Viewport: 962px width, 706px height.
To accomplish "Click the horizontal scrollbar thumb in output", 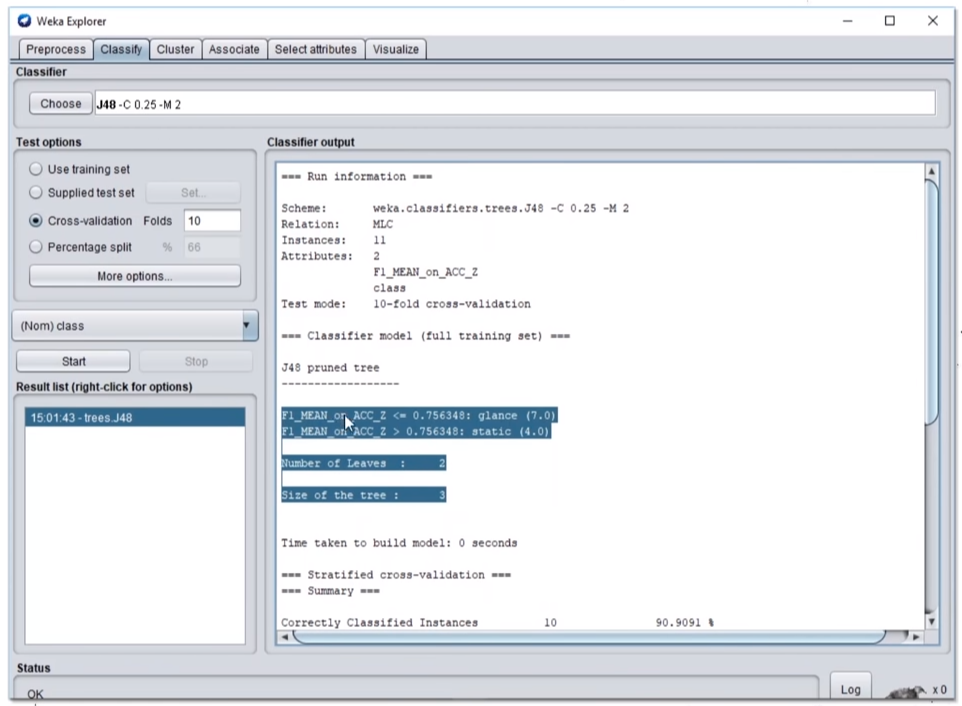I will 589,637.
